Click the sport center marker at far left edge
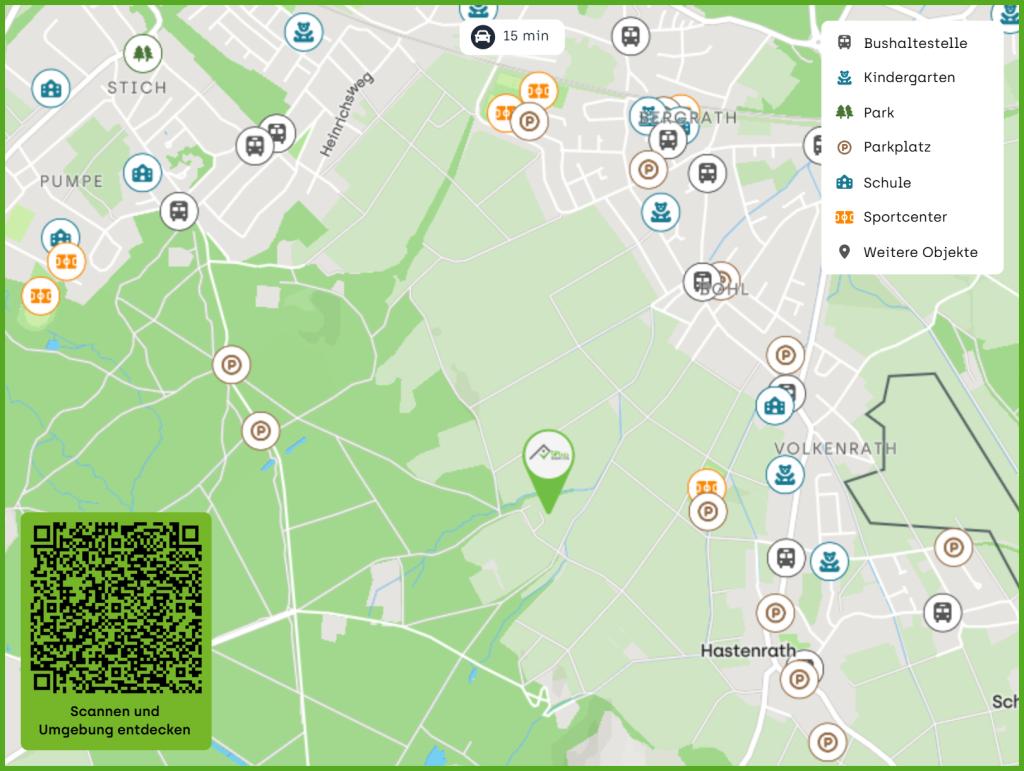Screen dimensions: 1024x771 point(40,296)
